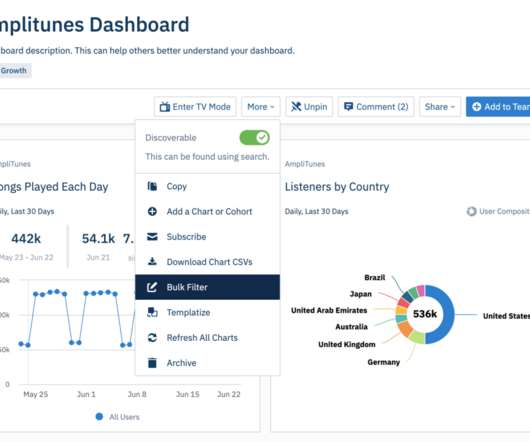Open the Listeners by Country chart title
530x442 pixels.
(x=337, y=187)
